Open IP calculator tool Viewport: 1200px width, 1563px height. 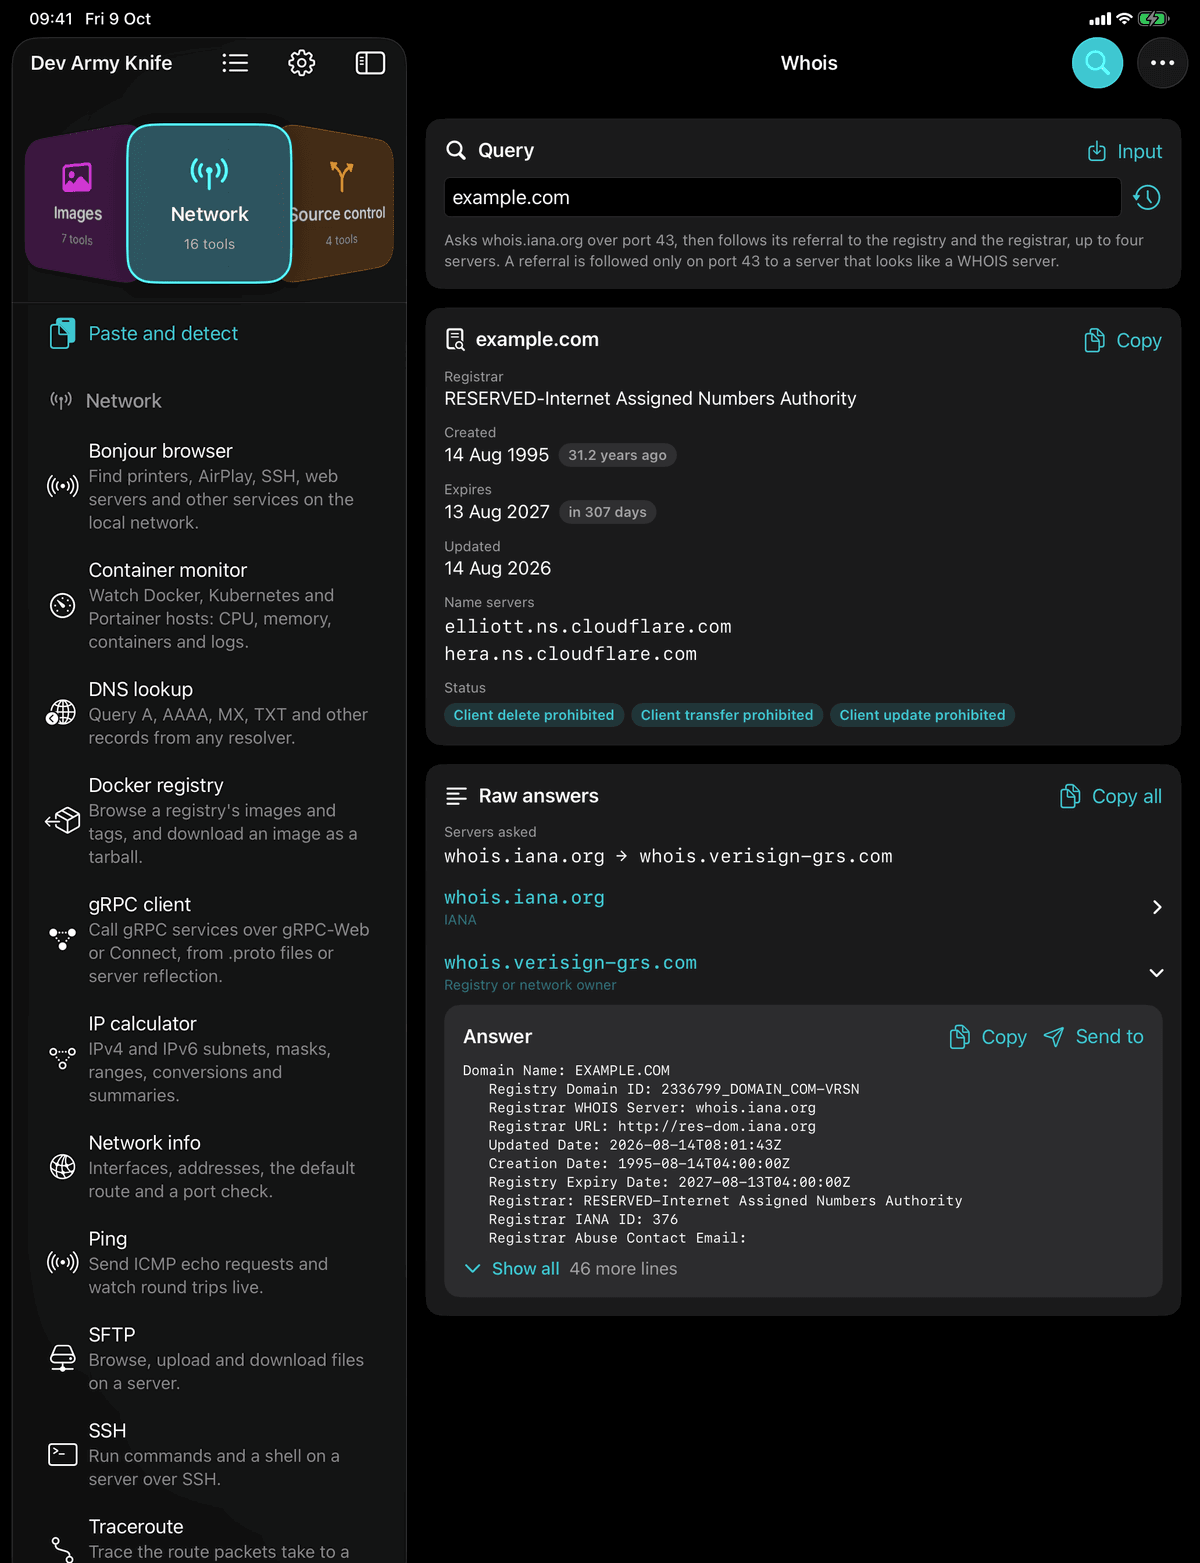click(209, 1058)
